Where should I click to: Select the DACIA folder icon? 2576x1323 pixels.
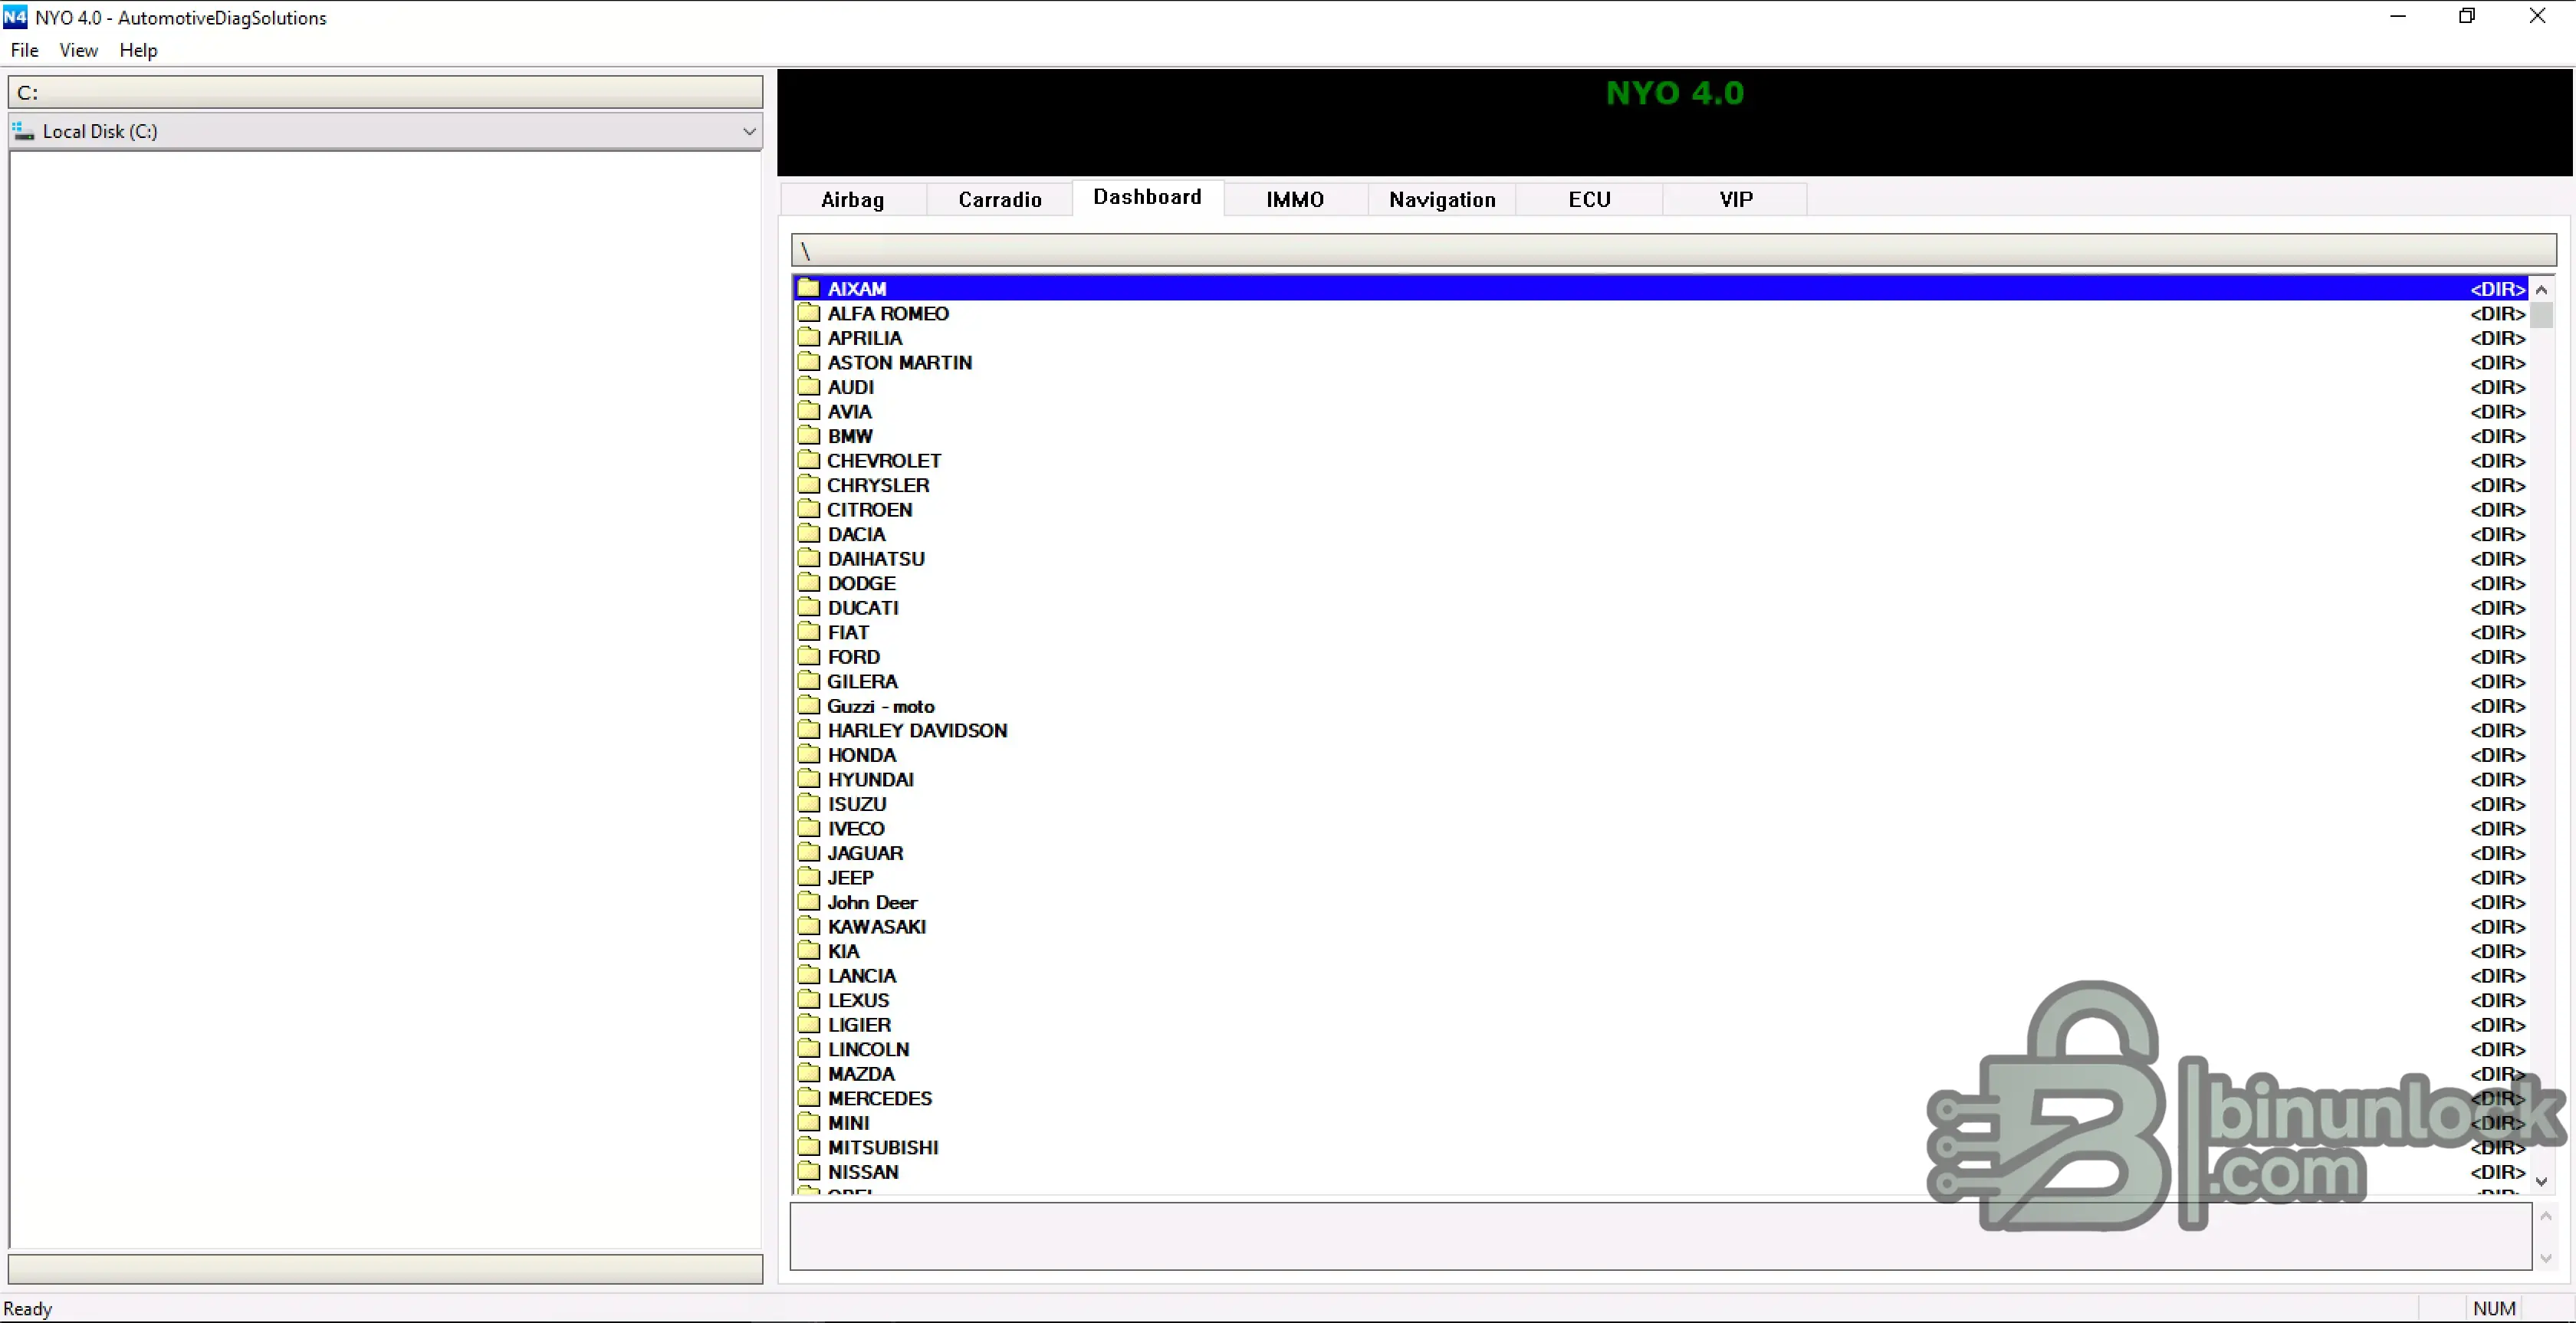point(808,533)
